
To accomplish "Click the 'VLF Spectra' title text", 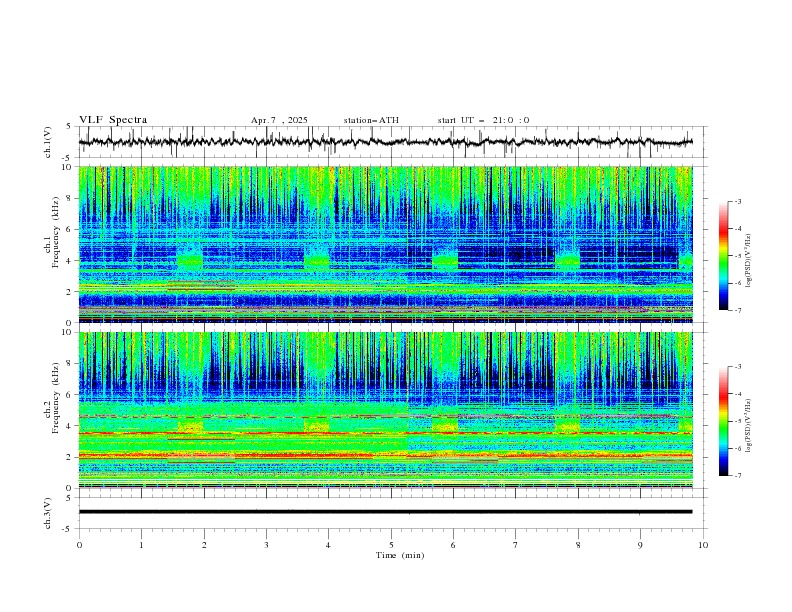I will (x=113, y=120).
